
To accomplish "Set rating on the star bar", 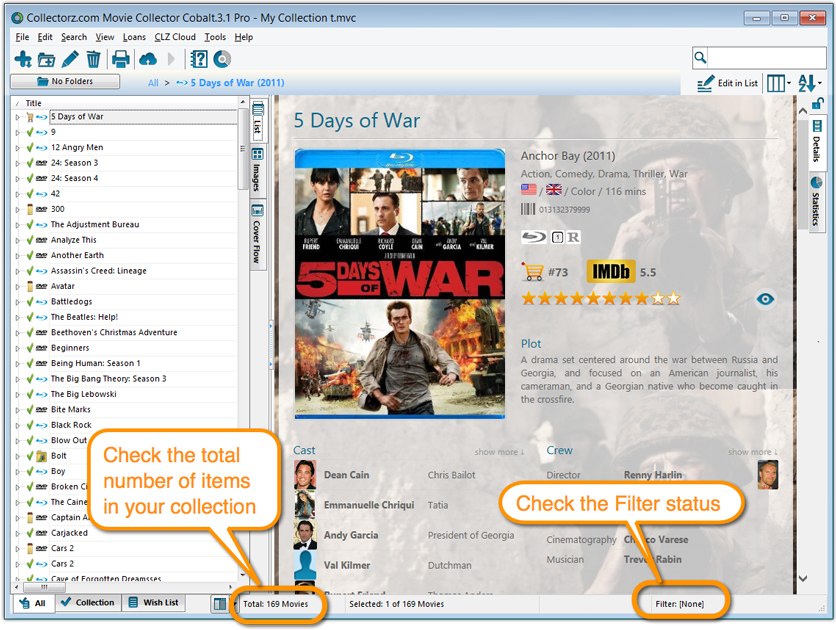I will (601, 298).
